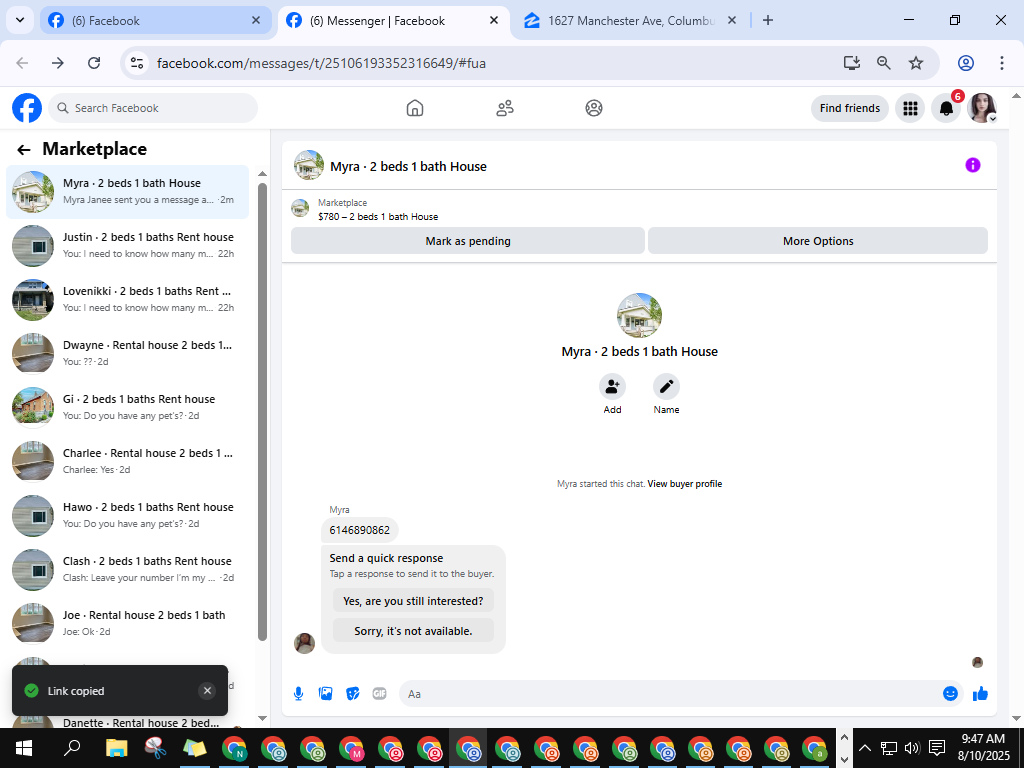Send a thumbs-up like

tap(980, 694)
